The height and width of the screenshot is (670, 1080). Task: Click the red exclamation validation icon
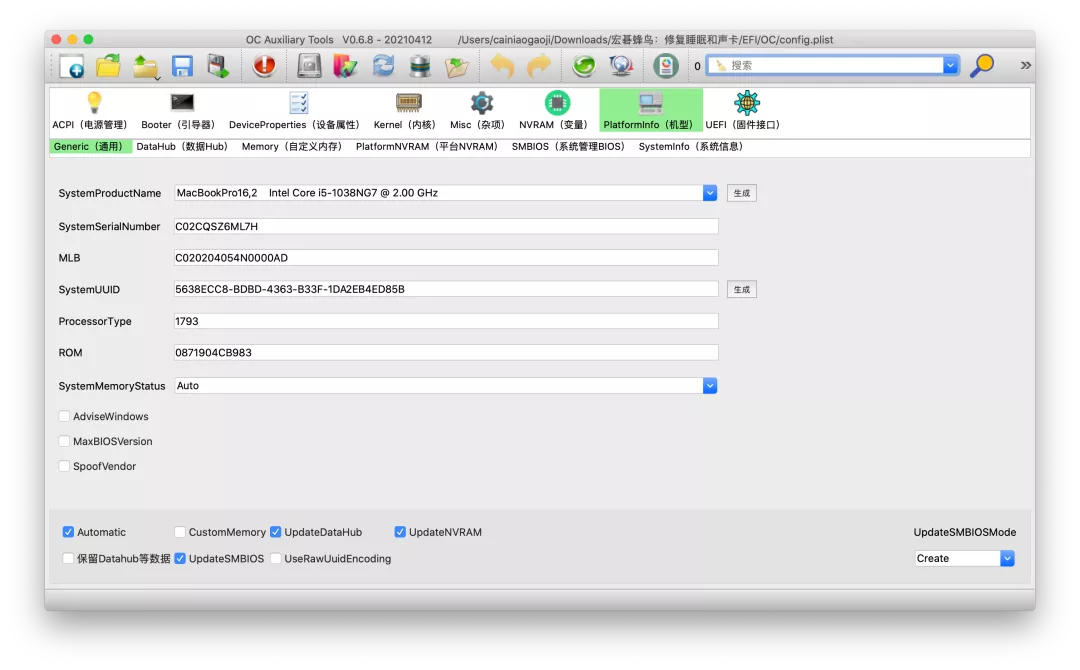click(x=264, y=66)
